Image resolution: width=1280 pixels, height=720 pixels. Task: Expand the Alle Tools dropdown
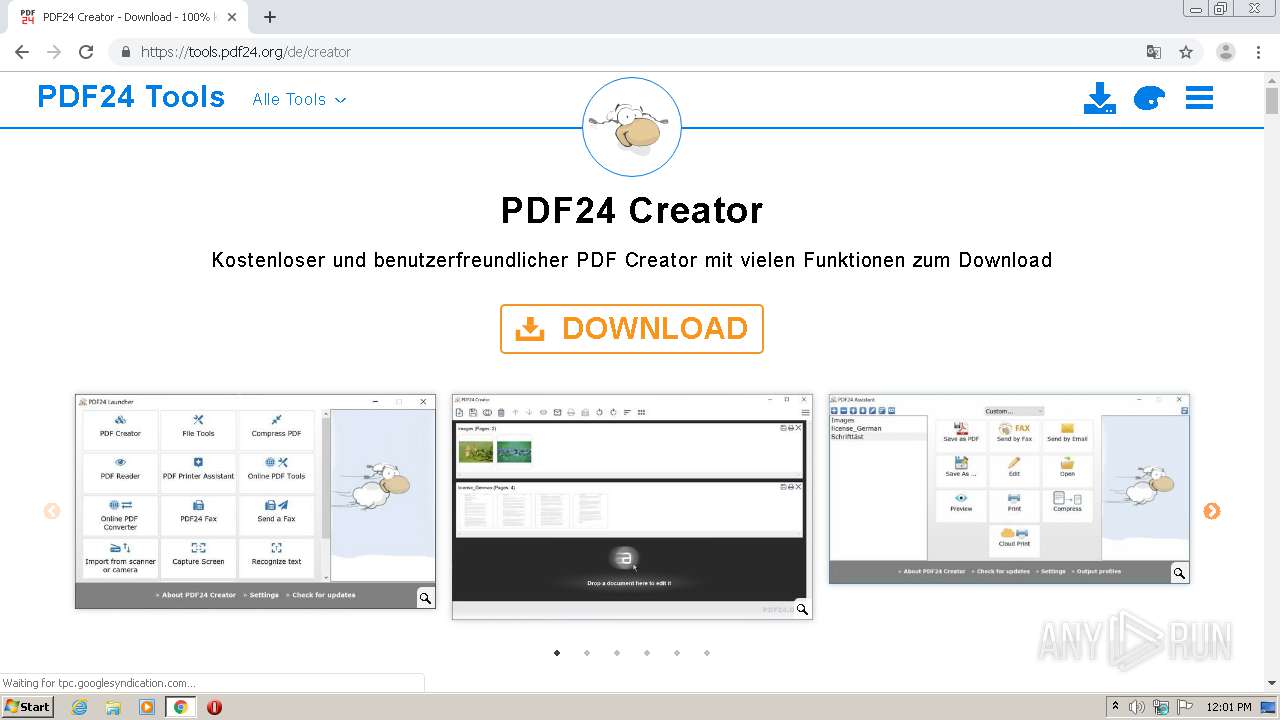[x=299, y=99]
